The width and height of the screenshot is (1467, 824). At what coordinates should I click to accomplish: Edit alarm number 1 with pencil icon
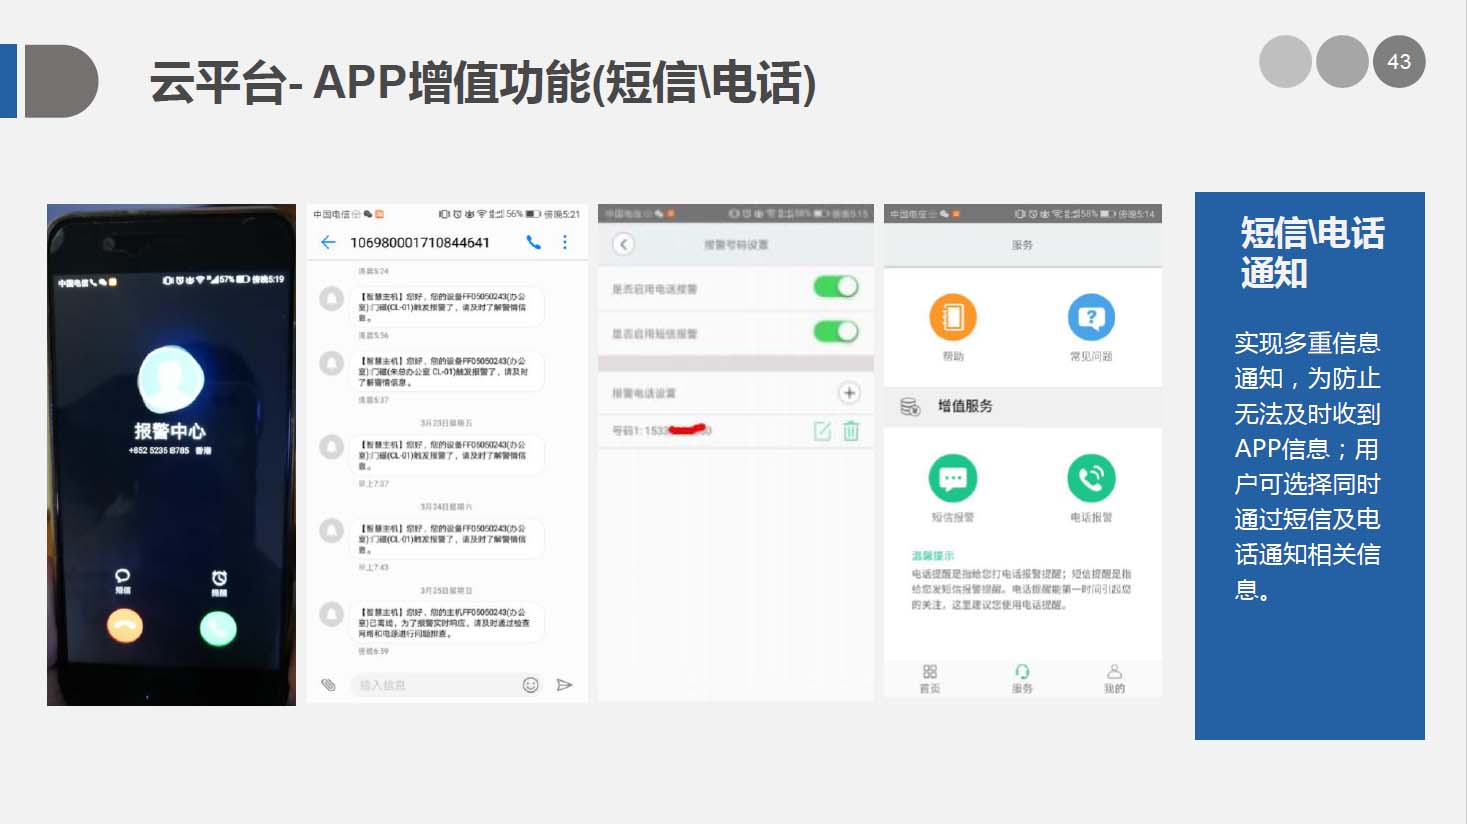tap(822, 431)
